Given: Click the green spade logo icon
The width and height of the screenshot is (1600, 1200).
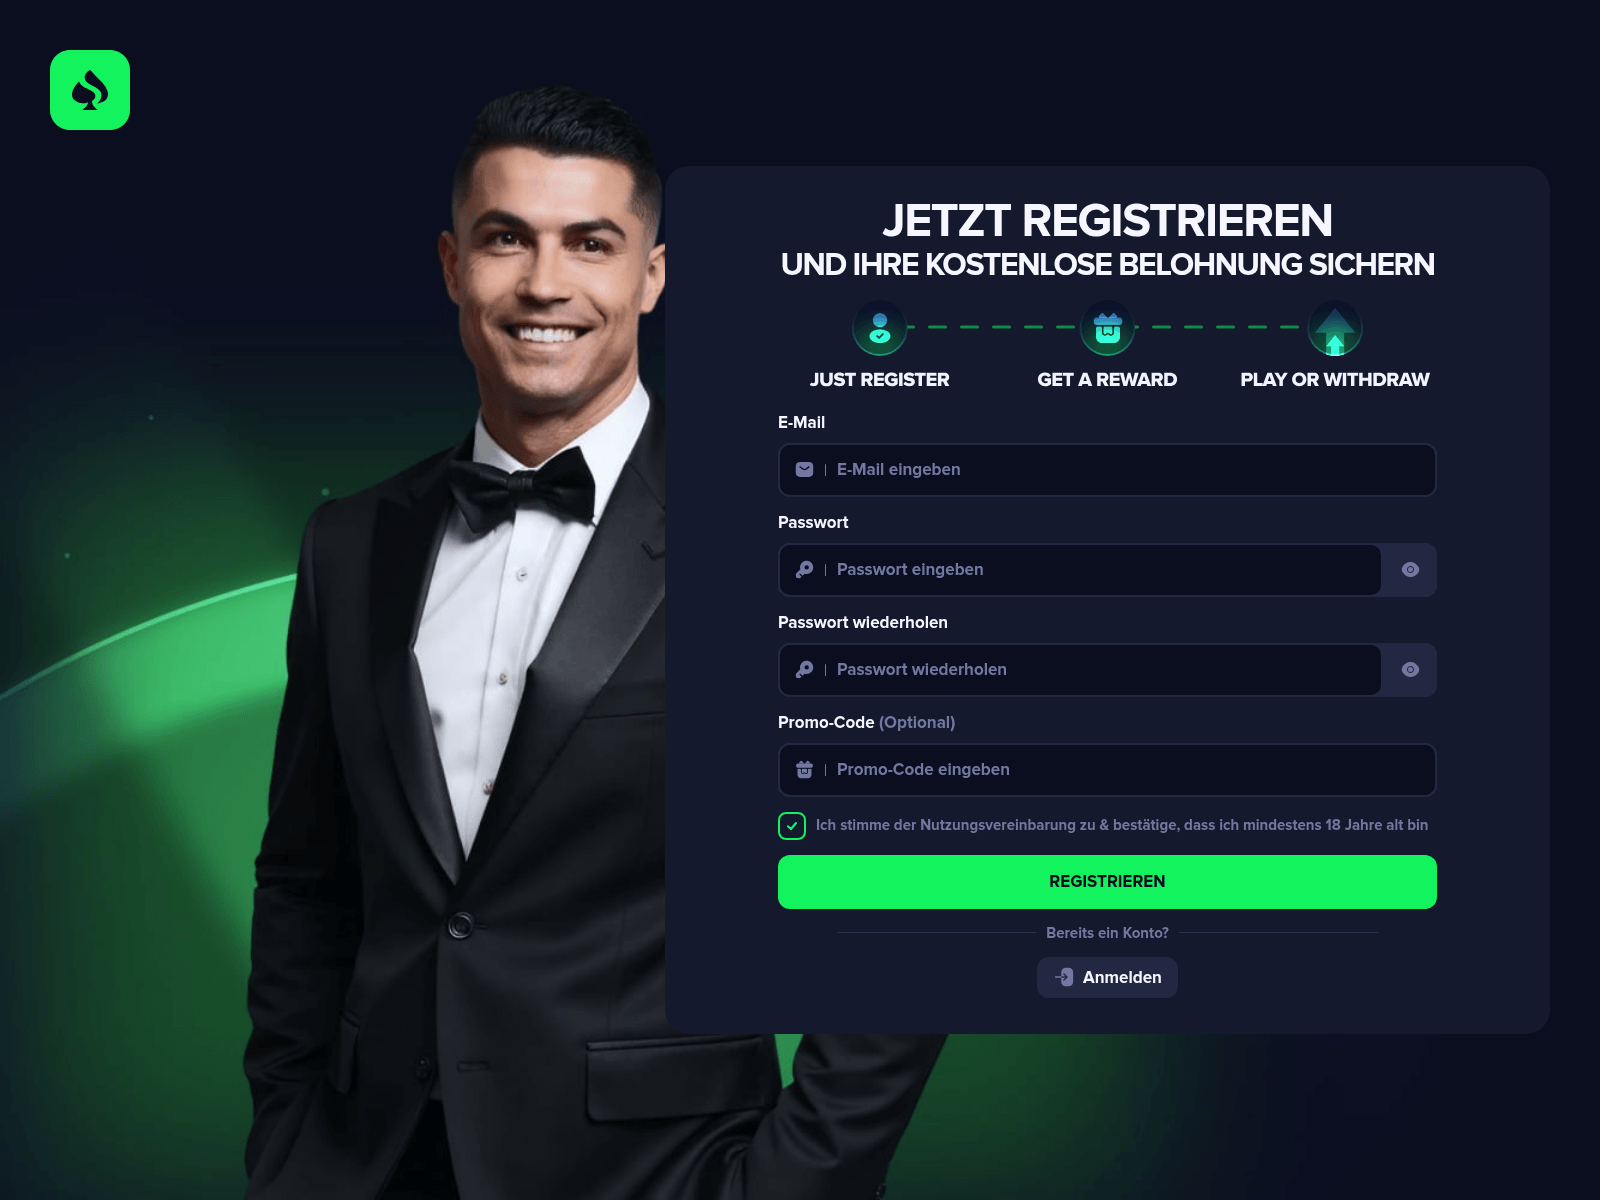Looking at the screenshot, I should coord(90,90).
